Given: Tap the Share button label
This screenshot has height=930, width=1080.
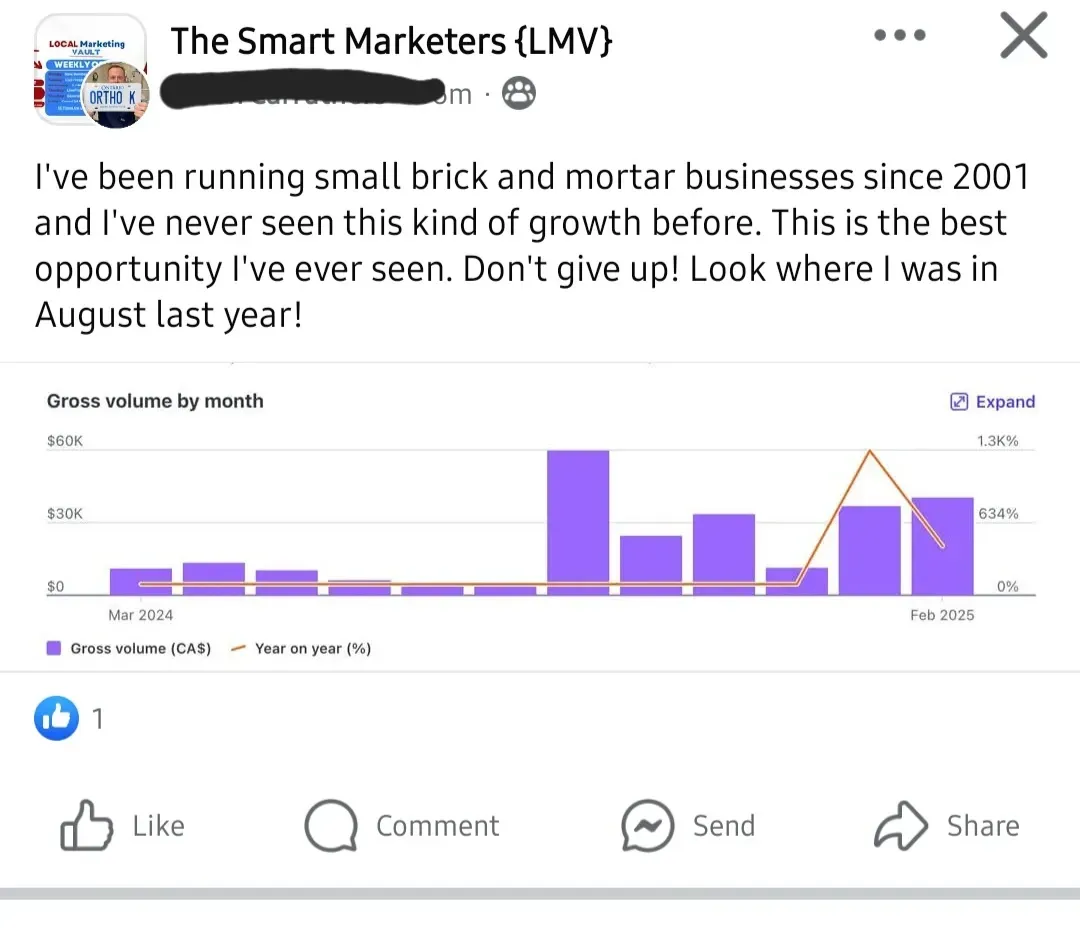Looking at the screenshot, I should 983,826.
